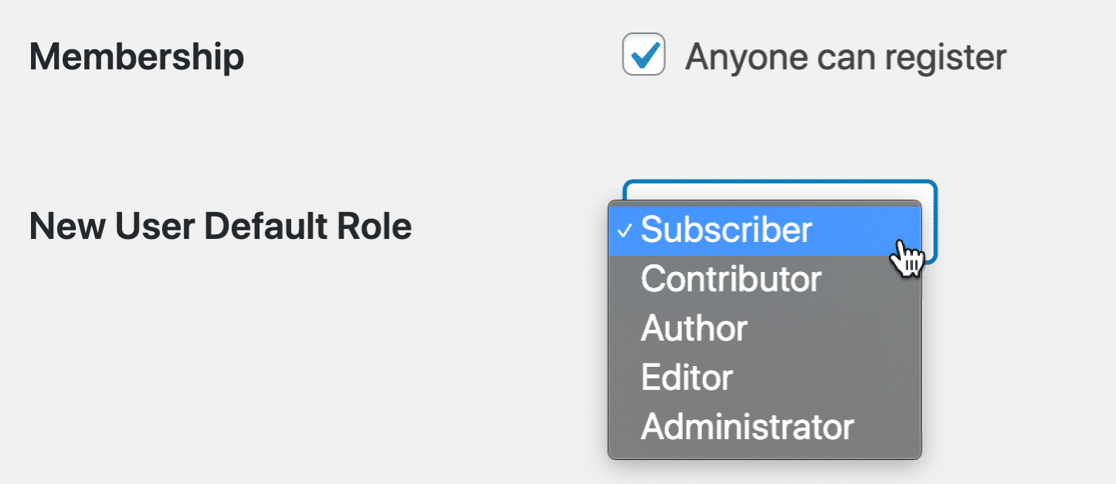Pick Author as the default role
The height and width of the screenshot is (484, 1116).
click(x=694, y=328)
